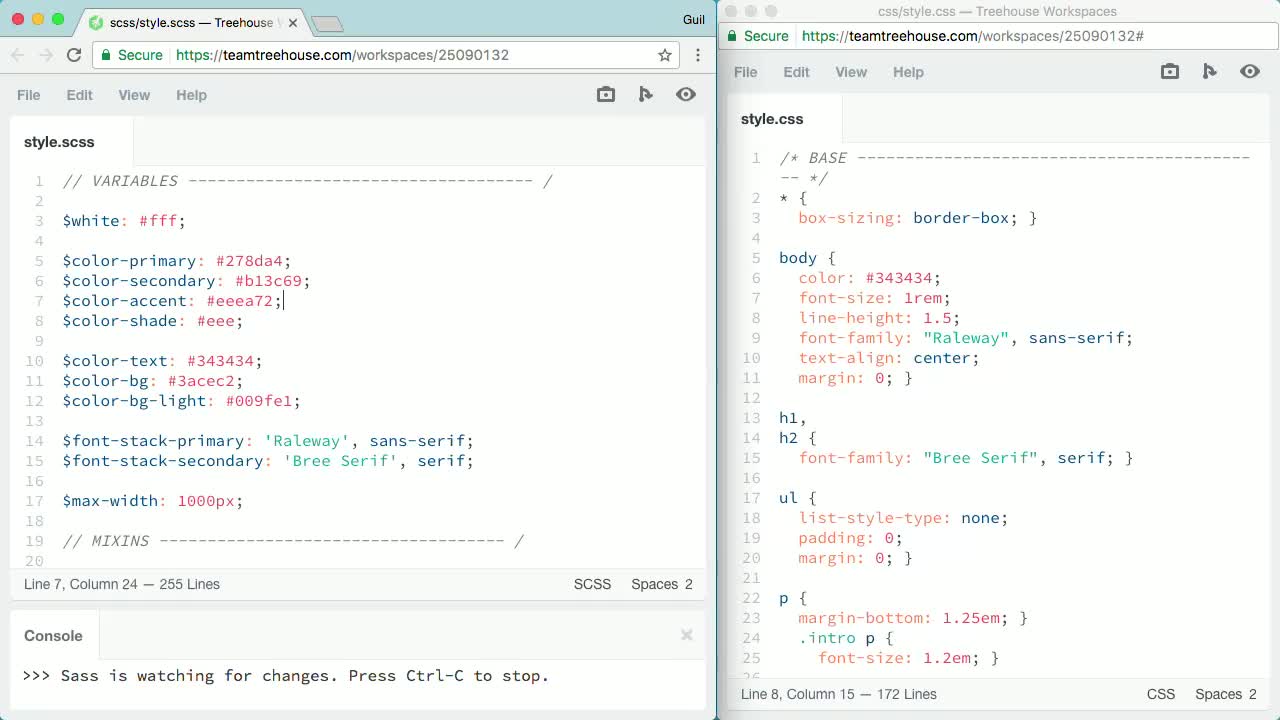Image resolution: width=1280 pixels, height=720 pixels.
Task: Click the snapshot camera icon in right workspace
Action: [1170, 71]
